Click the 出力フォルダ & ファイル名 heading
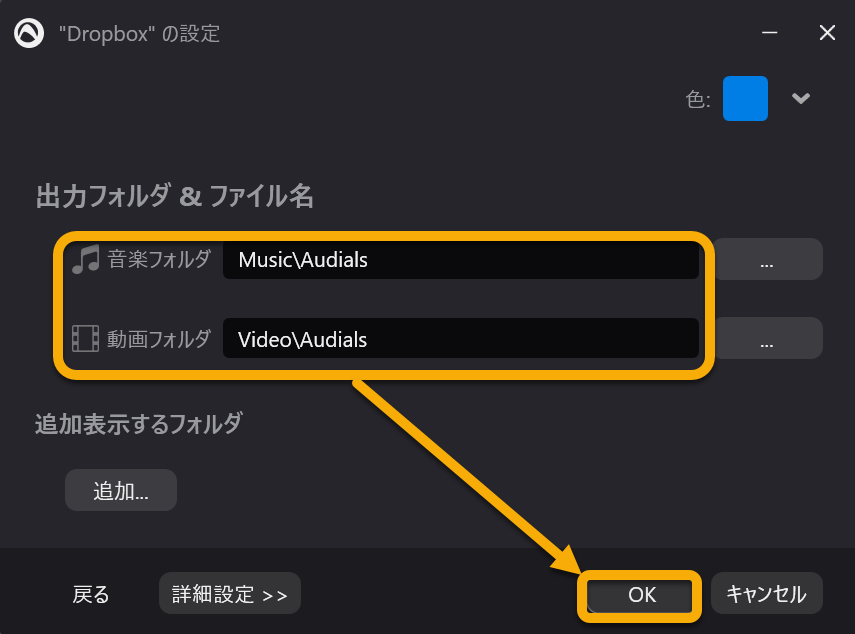The image size is (855, 634). tap(174, 196)
